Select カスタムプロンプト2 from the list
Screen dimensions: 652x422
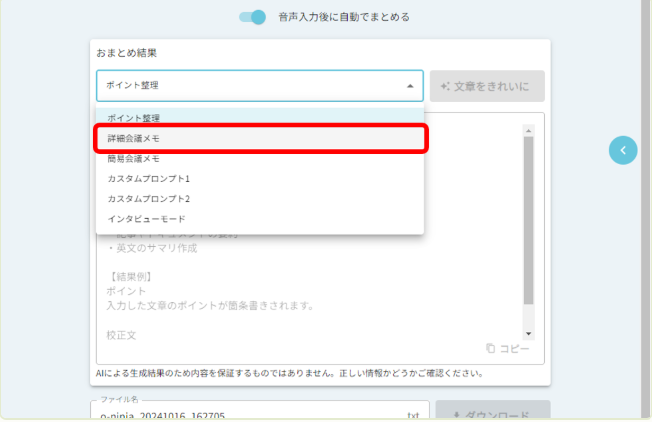148,198
